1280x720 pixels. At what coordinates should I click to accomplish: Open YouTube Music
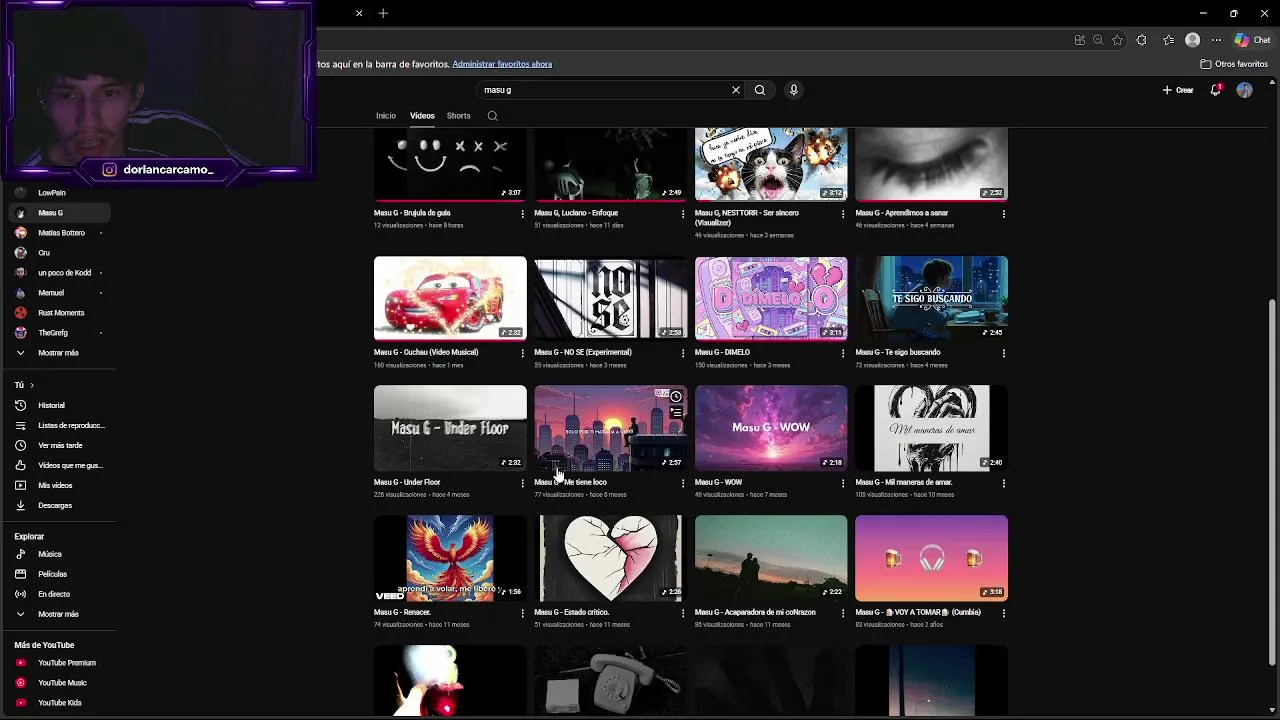60,683
